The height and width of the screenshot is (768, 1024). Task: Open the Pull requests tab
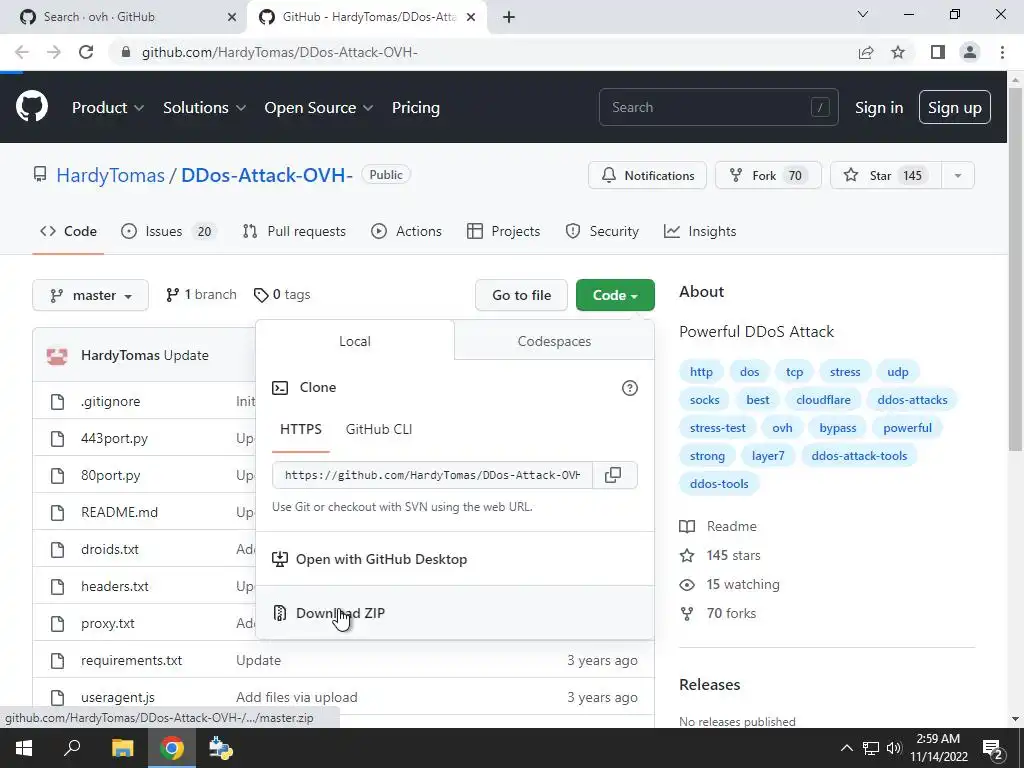point(294,231)
